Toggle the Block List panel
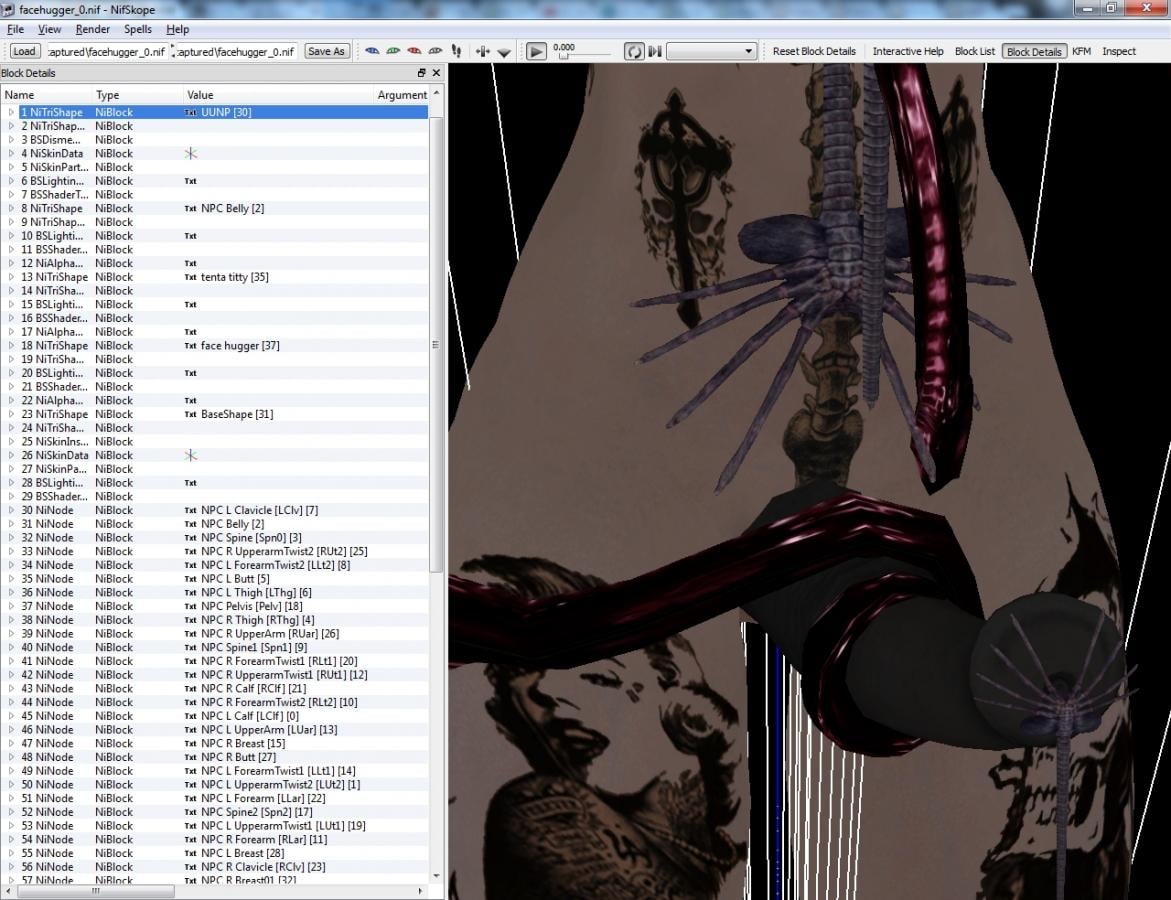 coord(975,52)
